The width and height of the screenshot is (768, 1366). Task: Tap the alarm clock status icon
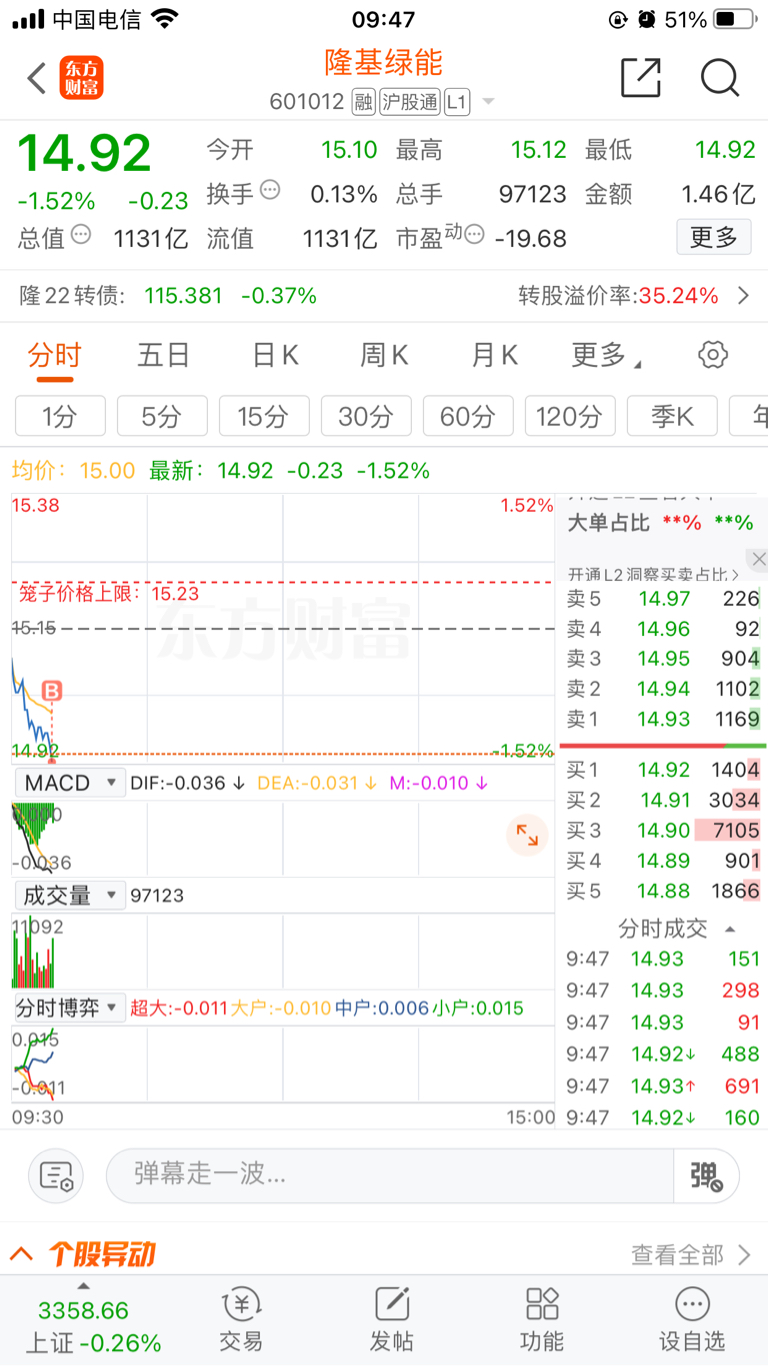[x=647, y=19]
